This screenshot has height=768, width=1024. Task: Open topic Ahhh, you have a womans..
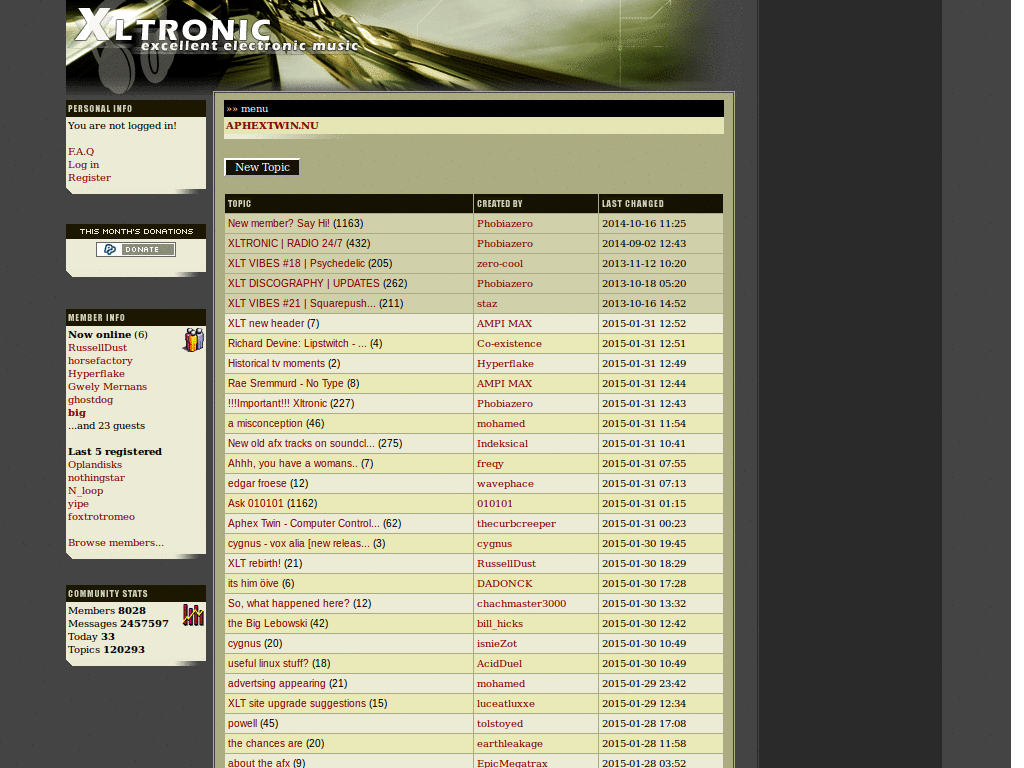pyautogui.click(x=293, y=464)
